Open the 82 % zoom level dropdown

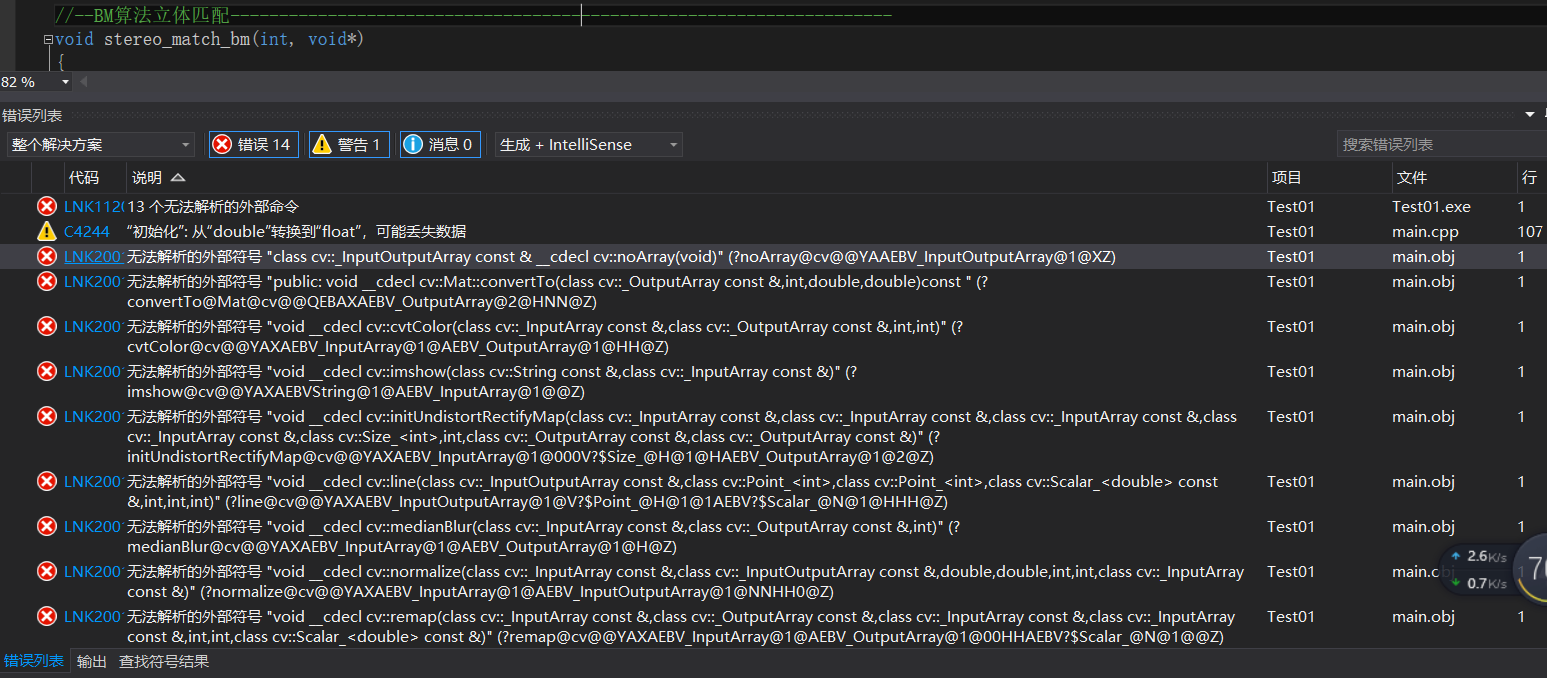pyautogui.click(x=36, y=82)
